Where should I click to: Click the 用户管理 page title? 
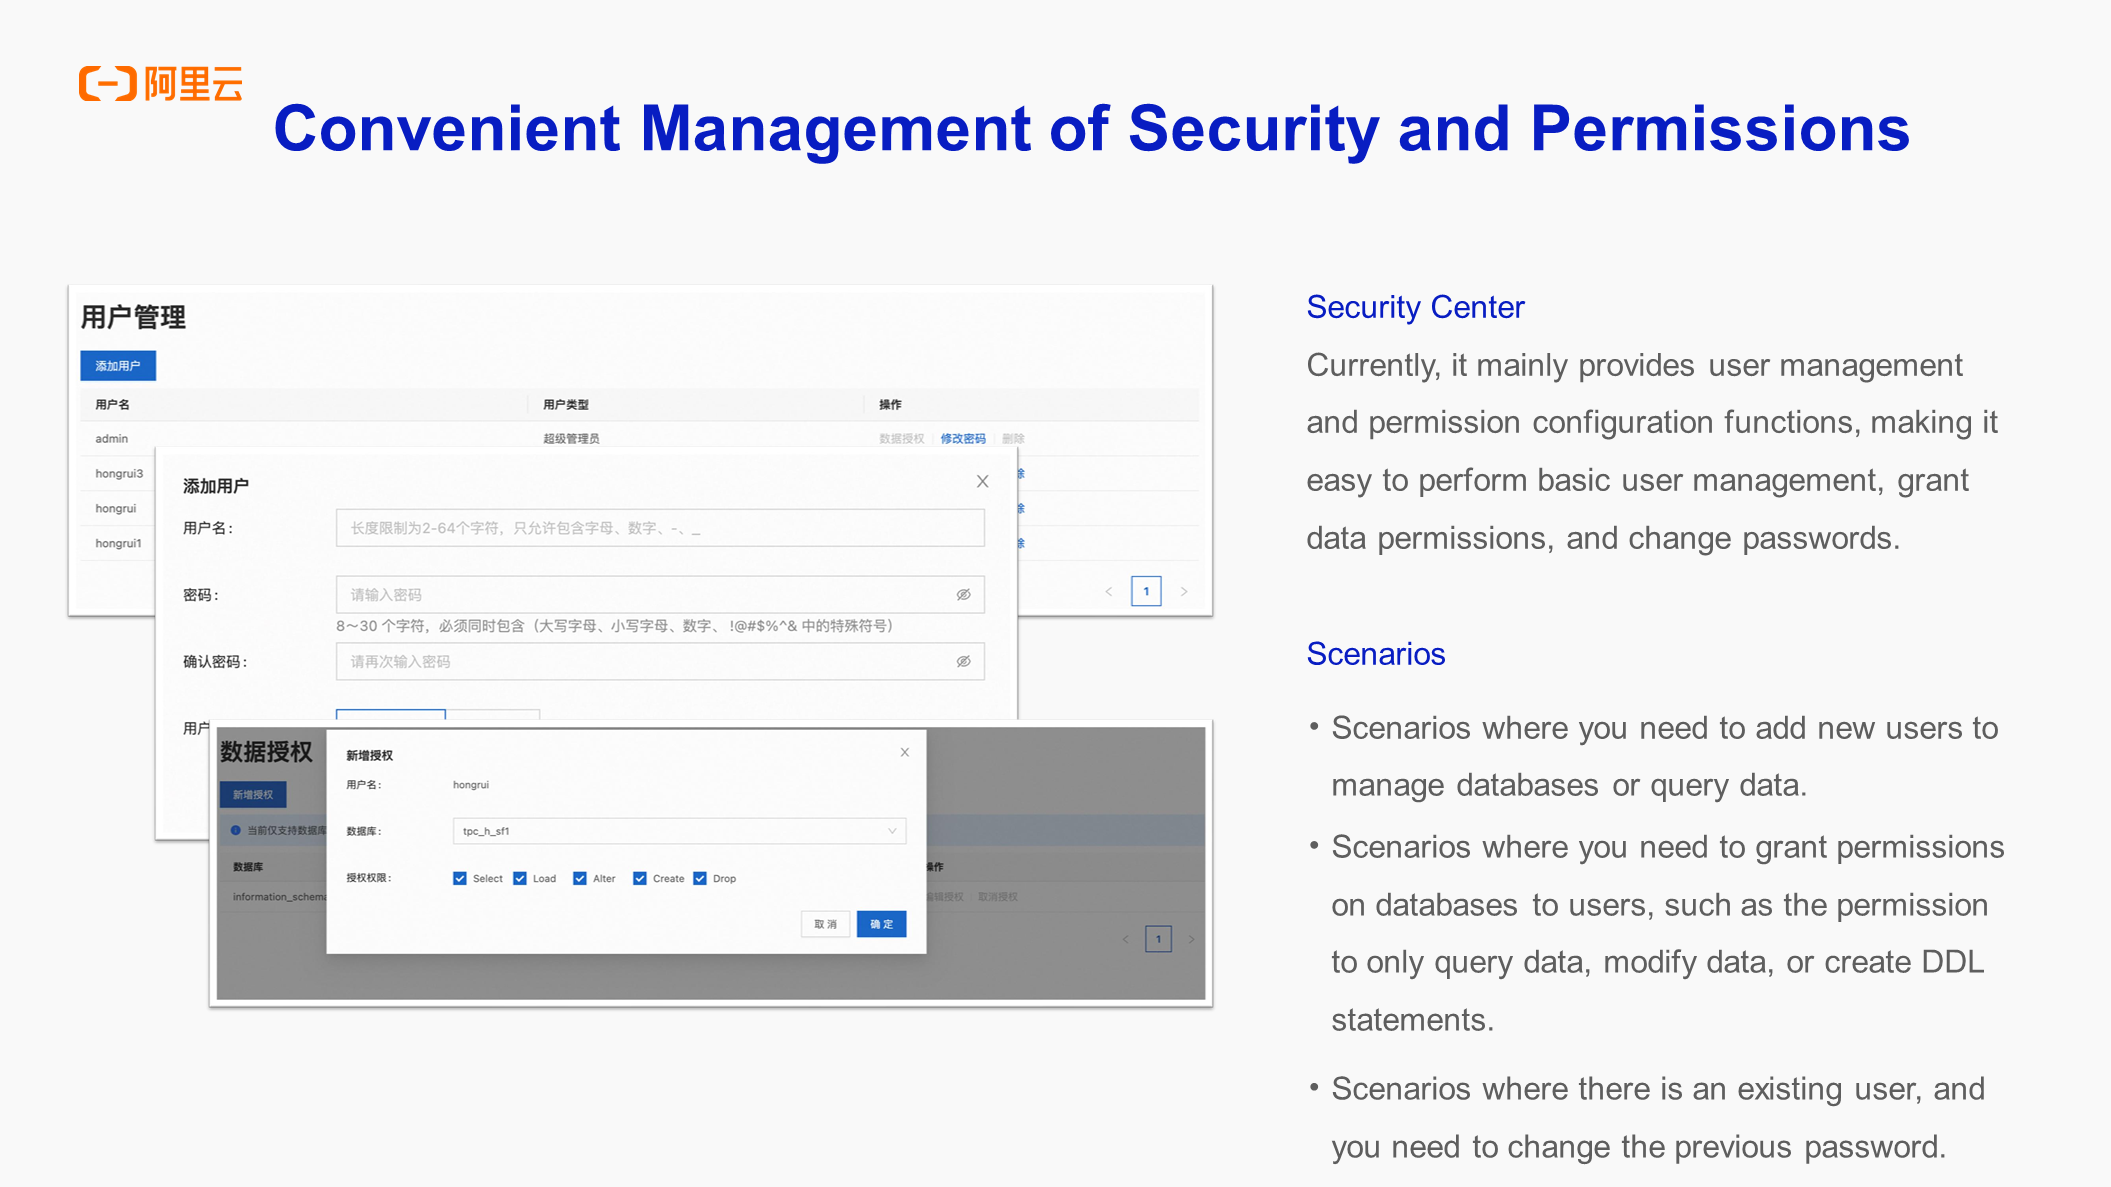(x=133, y=318)
